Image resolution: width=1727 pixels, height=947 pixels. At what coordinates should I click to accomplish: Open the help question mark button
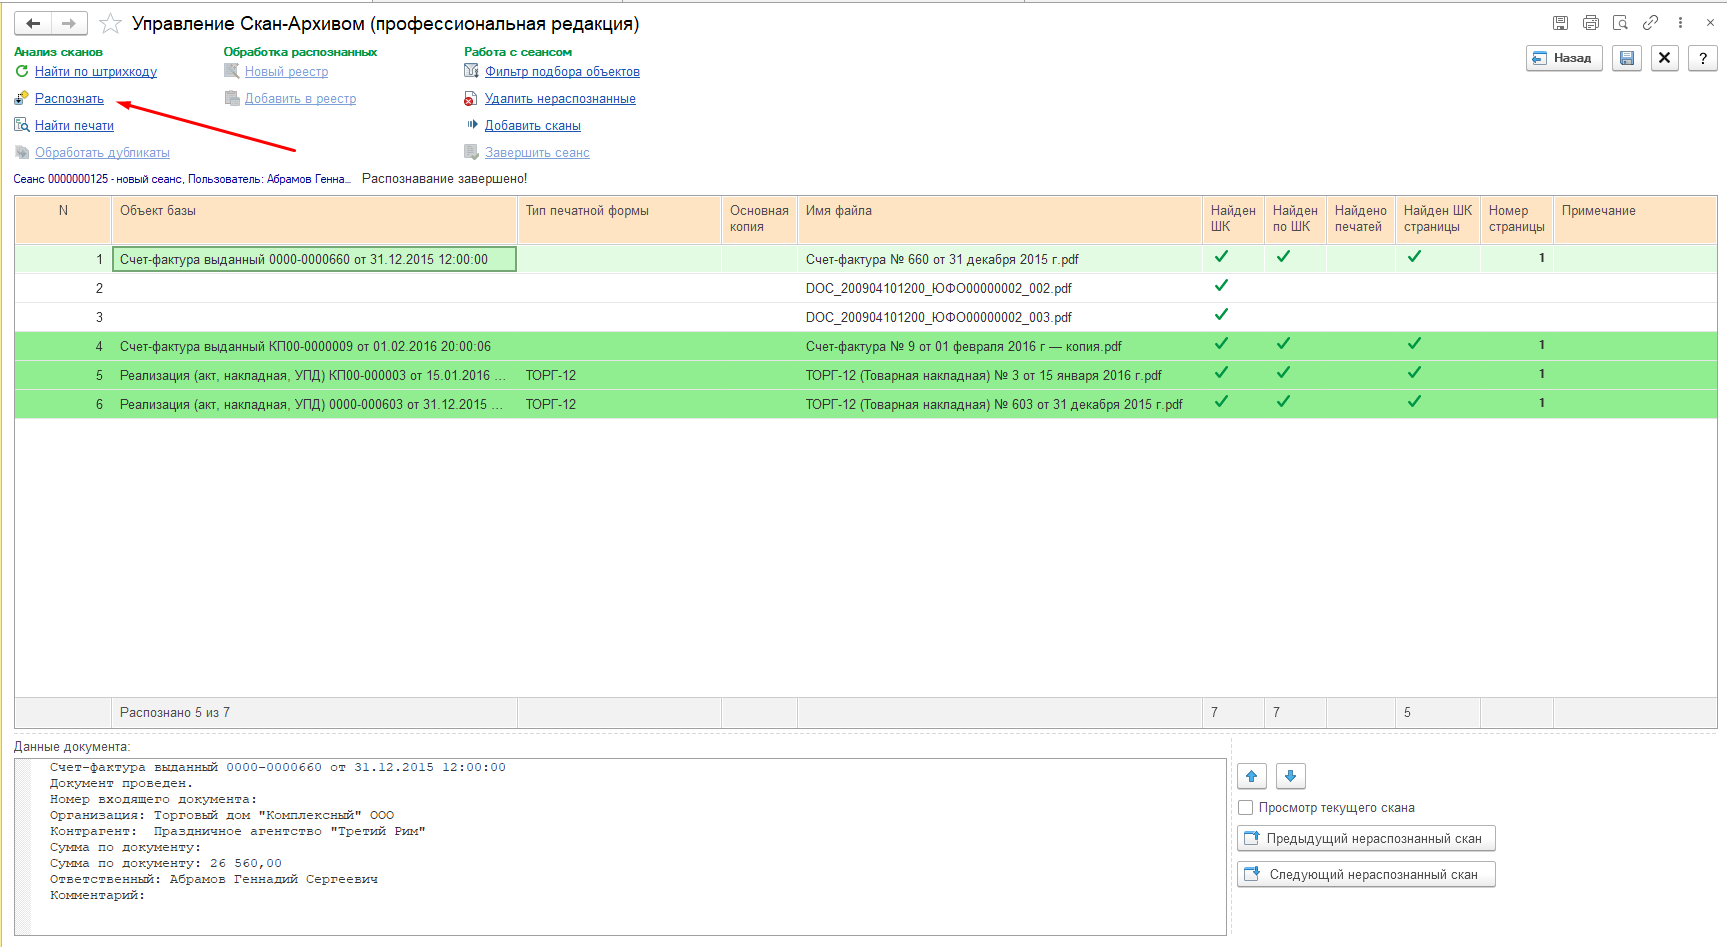point(1702,58)
